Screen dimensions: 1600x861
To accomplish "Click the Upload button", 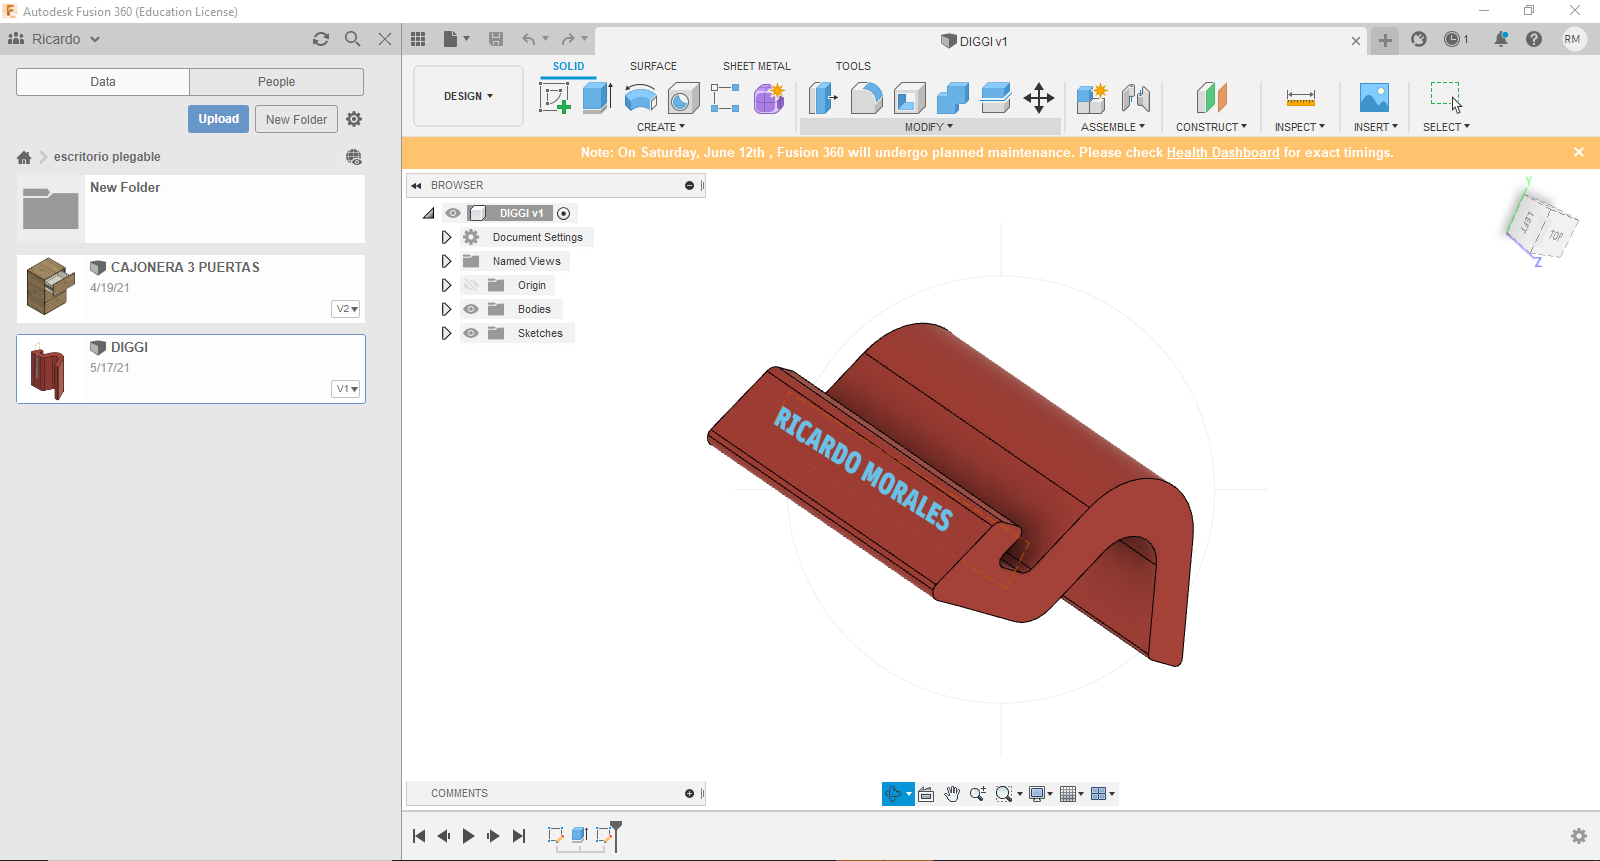I will click(x=218, y=119).
